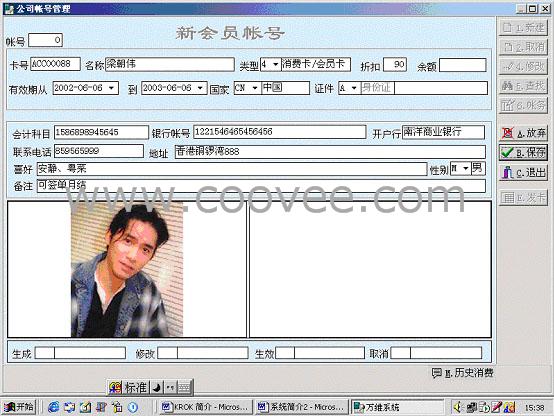Switch to KROK 简介 taskbar window

[206, 407]
